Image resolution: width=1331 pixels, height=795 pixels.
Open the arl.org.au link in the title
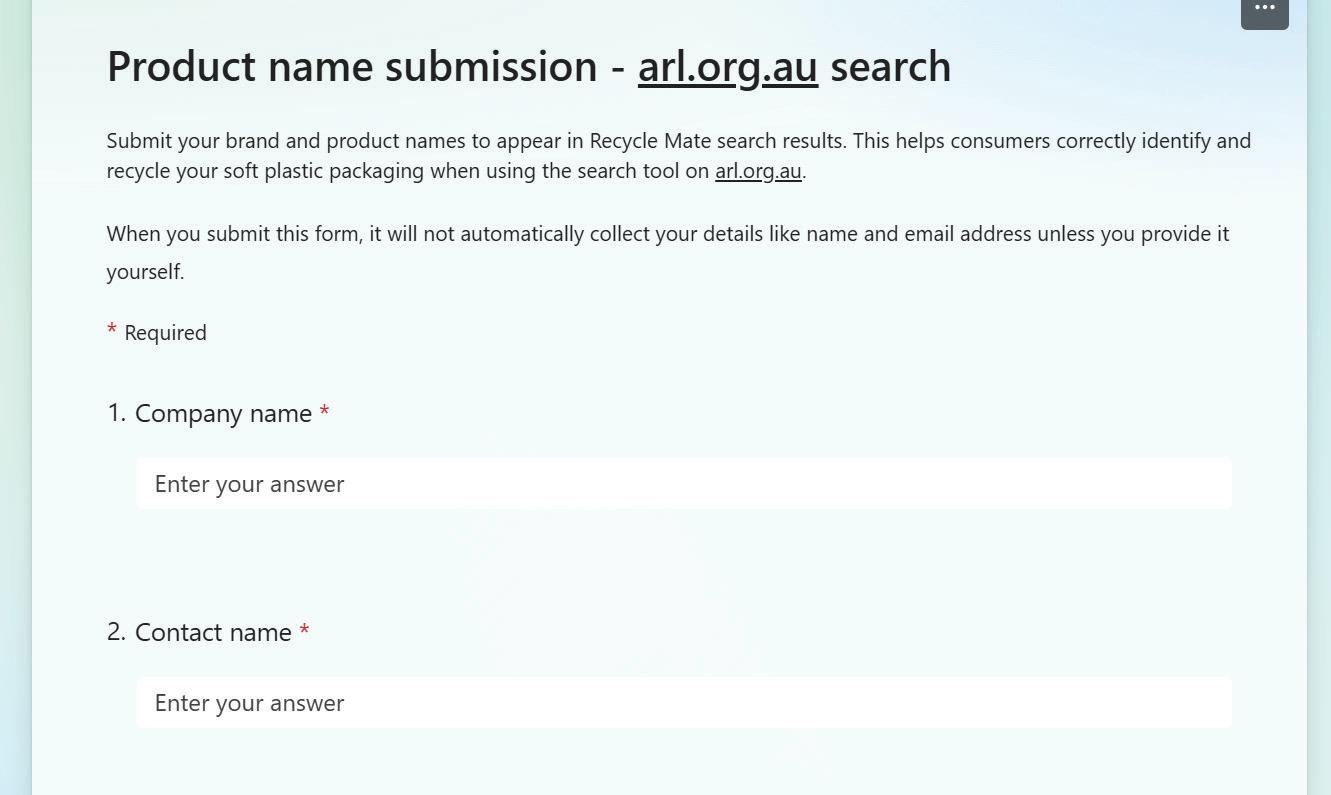728,67
